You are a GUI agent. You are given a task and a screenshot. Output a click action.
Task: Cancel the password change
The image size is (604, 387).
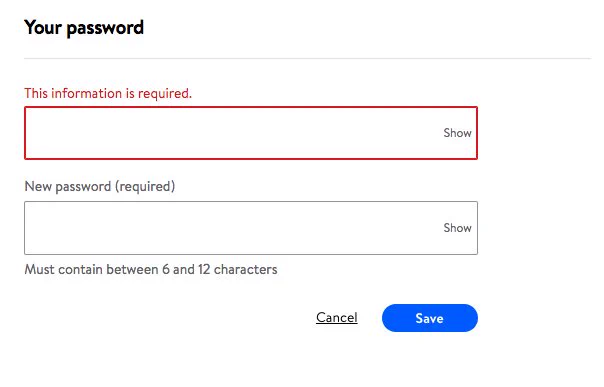[x=337, y=318]
